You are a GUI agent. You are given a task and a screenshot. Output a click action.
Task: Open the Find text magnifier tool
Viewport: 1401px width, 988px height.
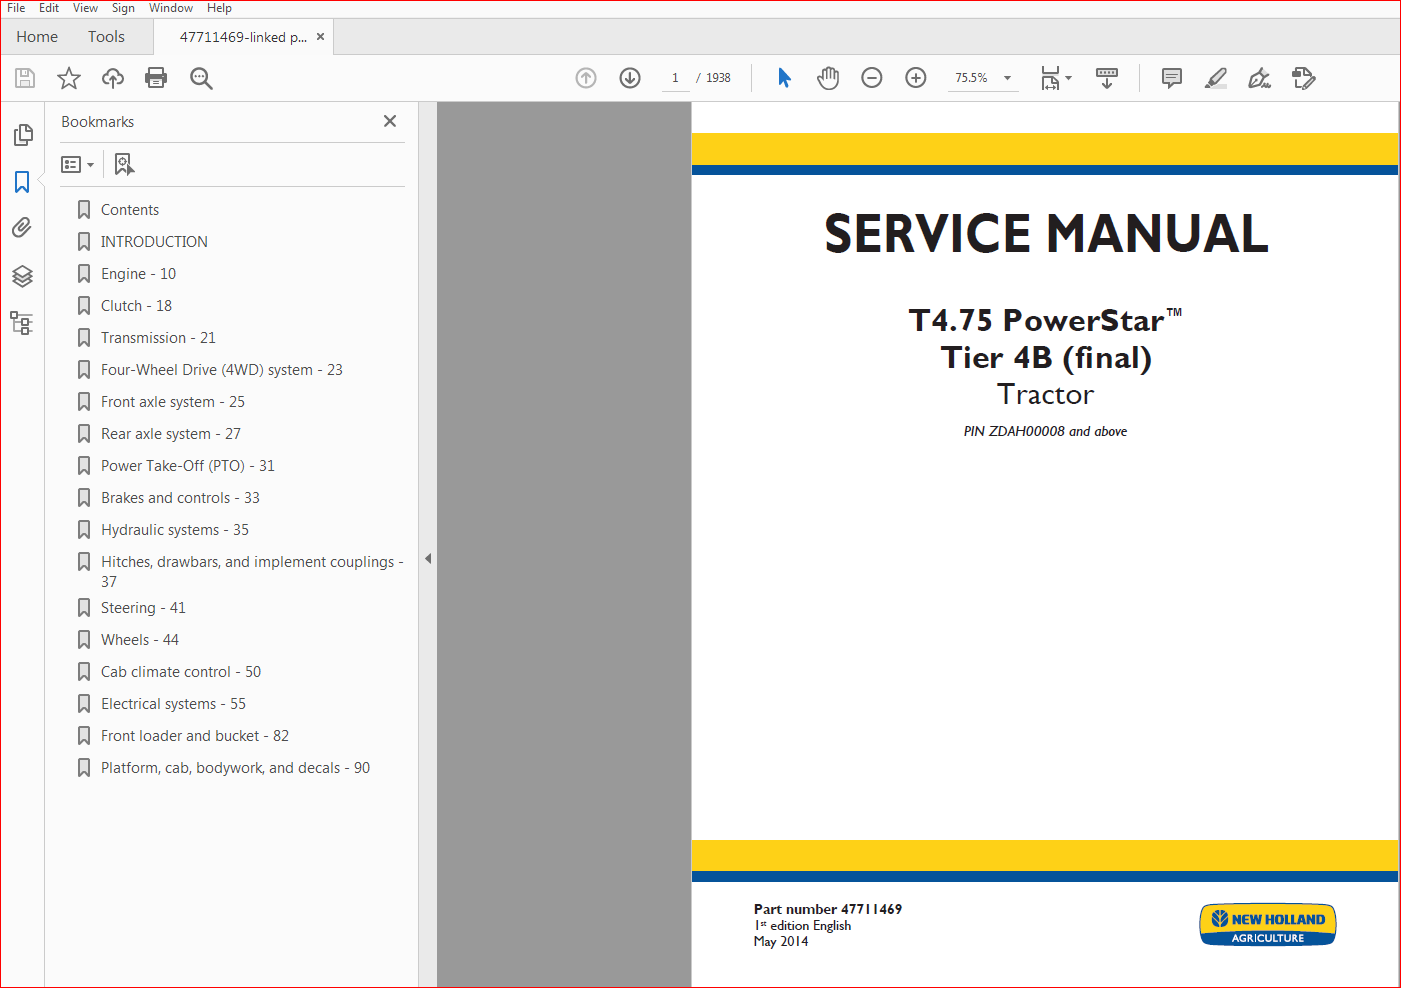pyautogui.click(x=201, y=78)
